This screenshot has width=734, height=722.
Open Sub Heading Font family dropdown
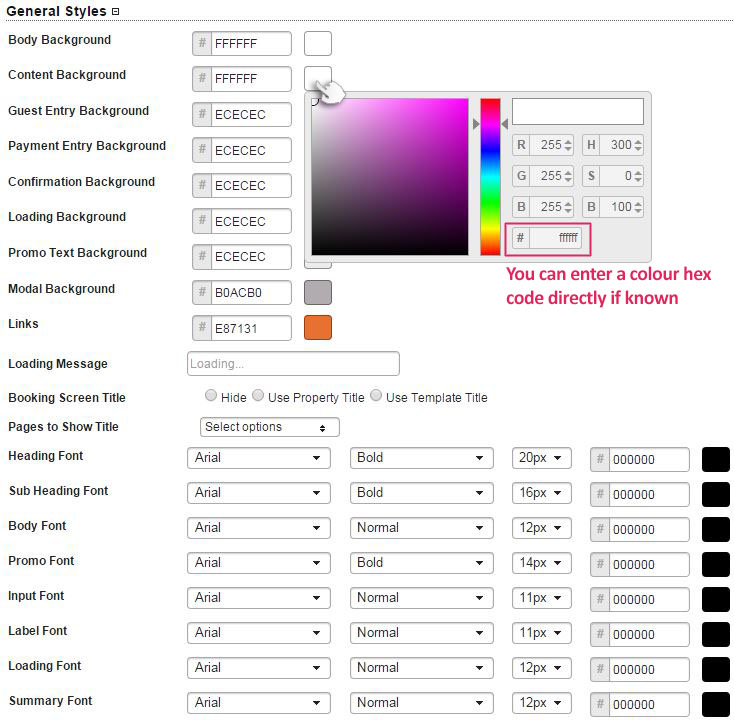click(x=259, y=493)
